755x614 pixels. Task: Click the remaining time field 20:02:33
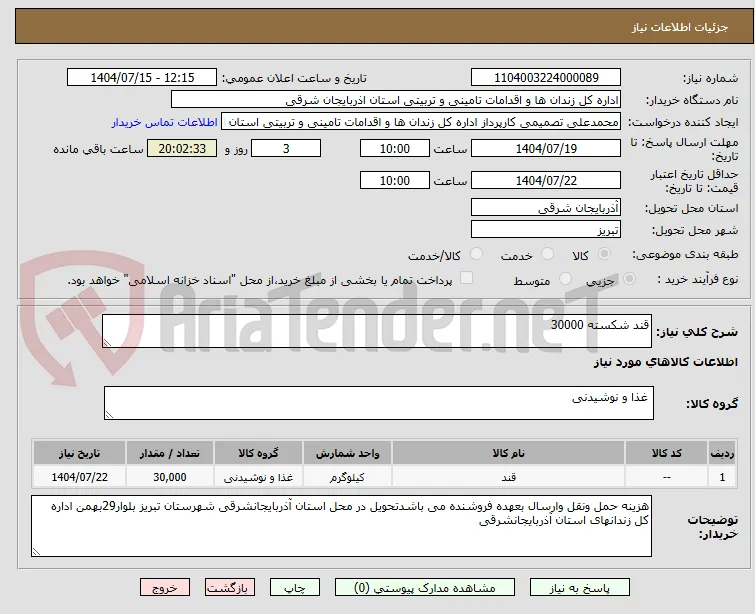(x=182, y=148)
